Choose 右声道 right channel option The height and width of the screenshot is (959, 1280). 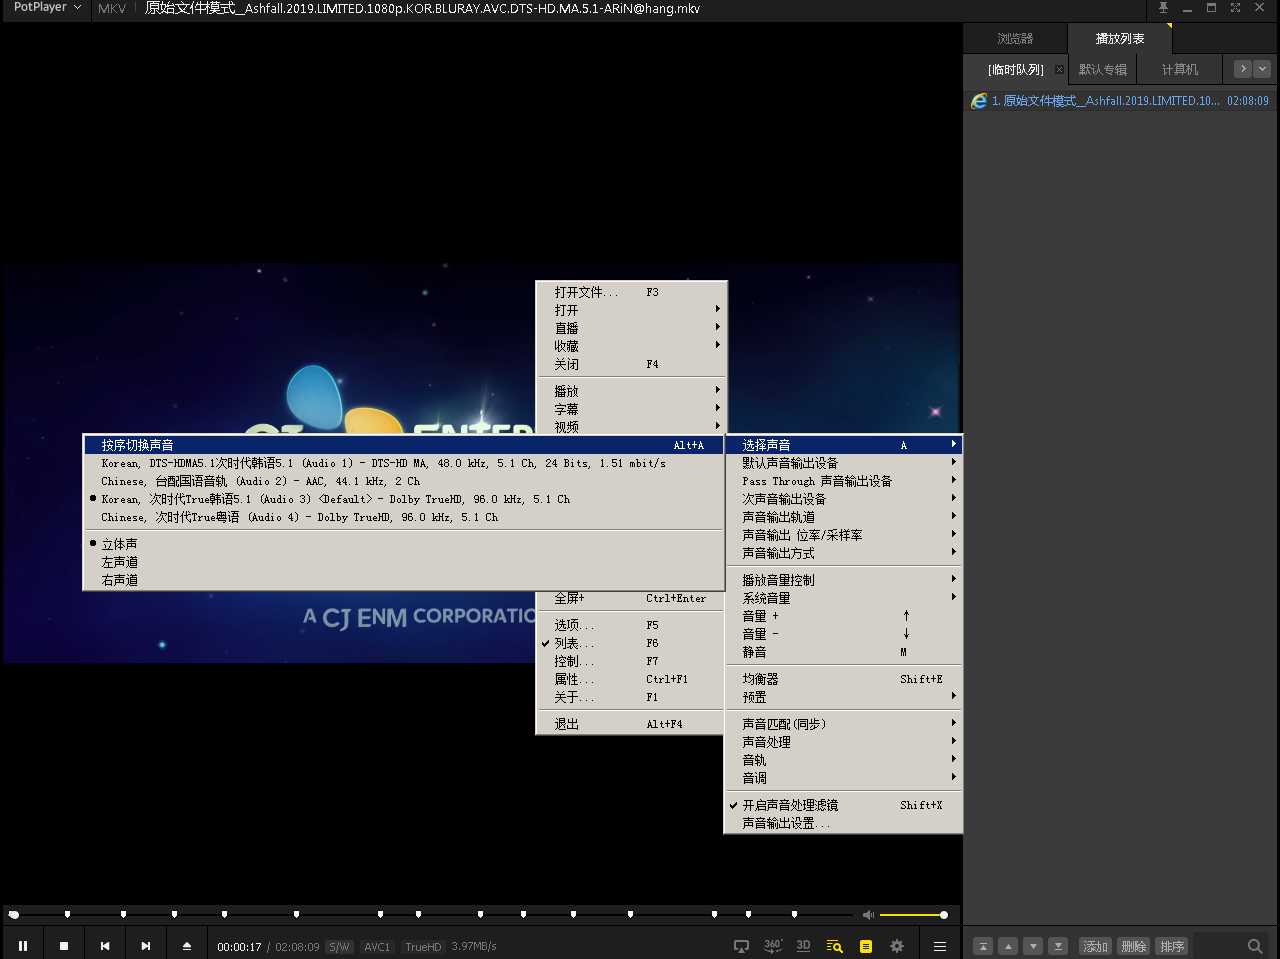point(403,580)
